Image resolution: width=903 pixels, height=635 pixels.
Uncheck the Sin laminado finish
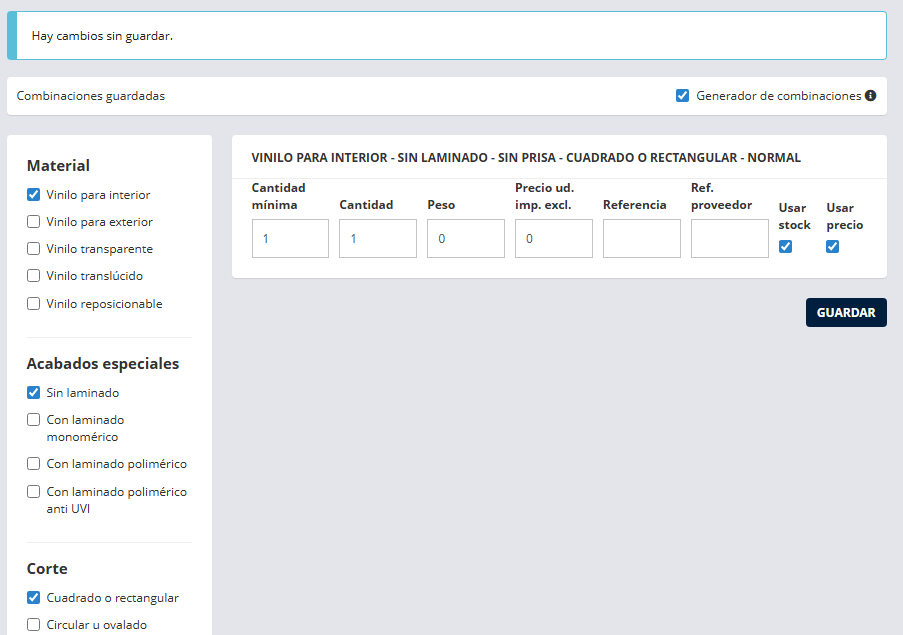34,393
